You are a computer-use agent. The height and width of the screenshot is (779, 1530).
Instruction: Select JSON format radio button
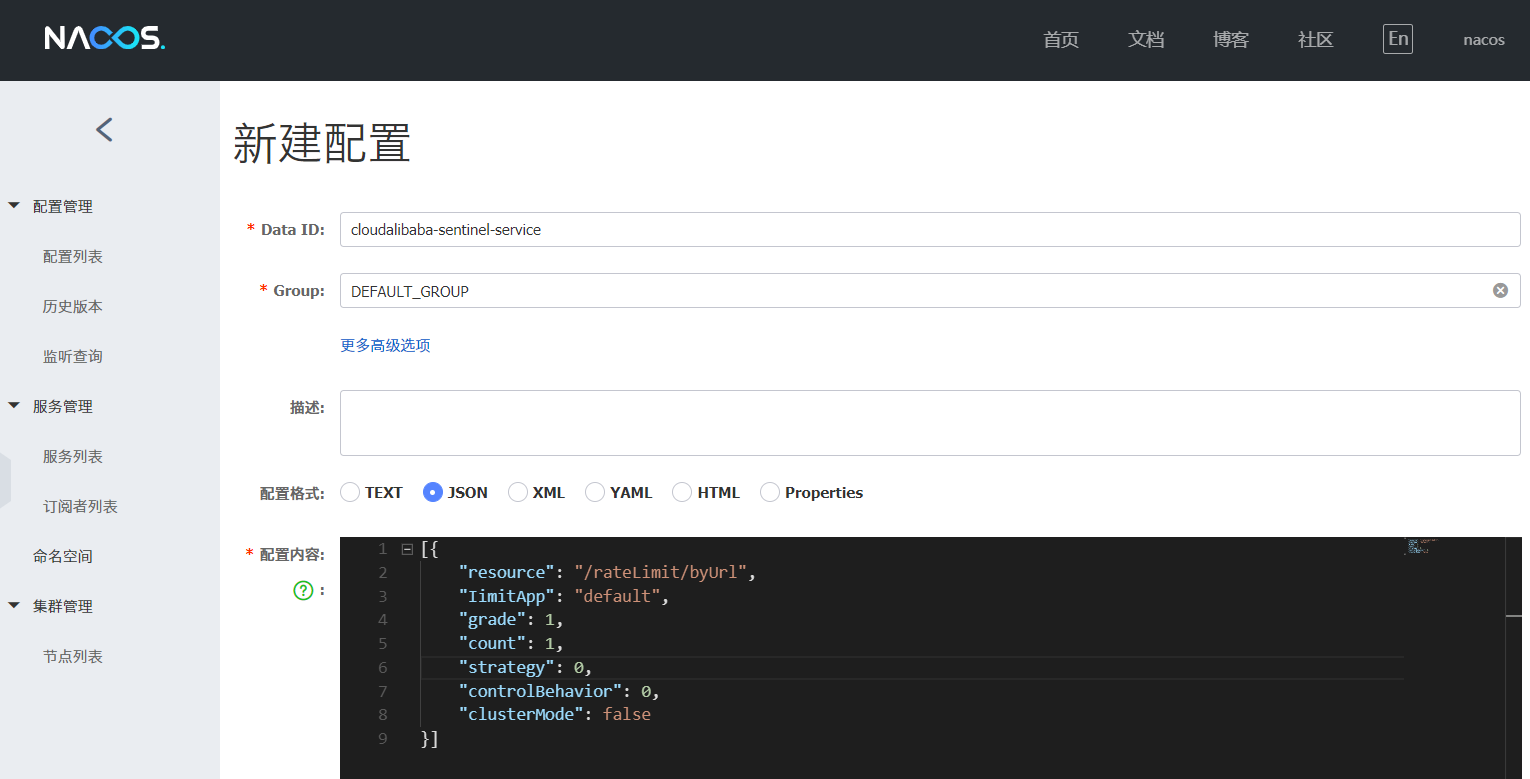(x=433, y=492)
